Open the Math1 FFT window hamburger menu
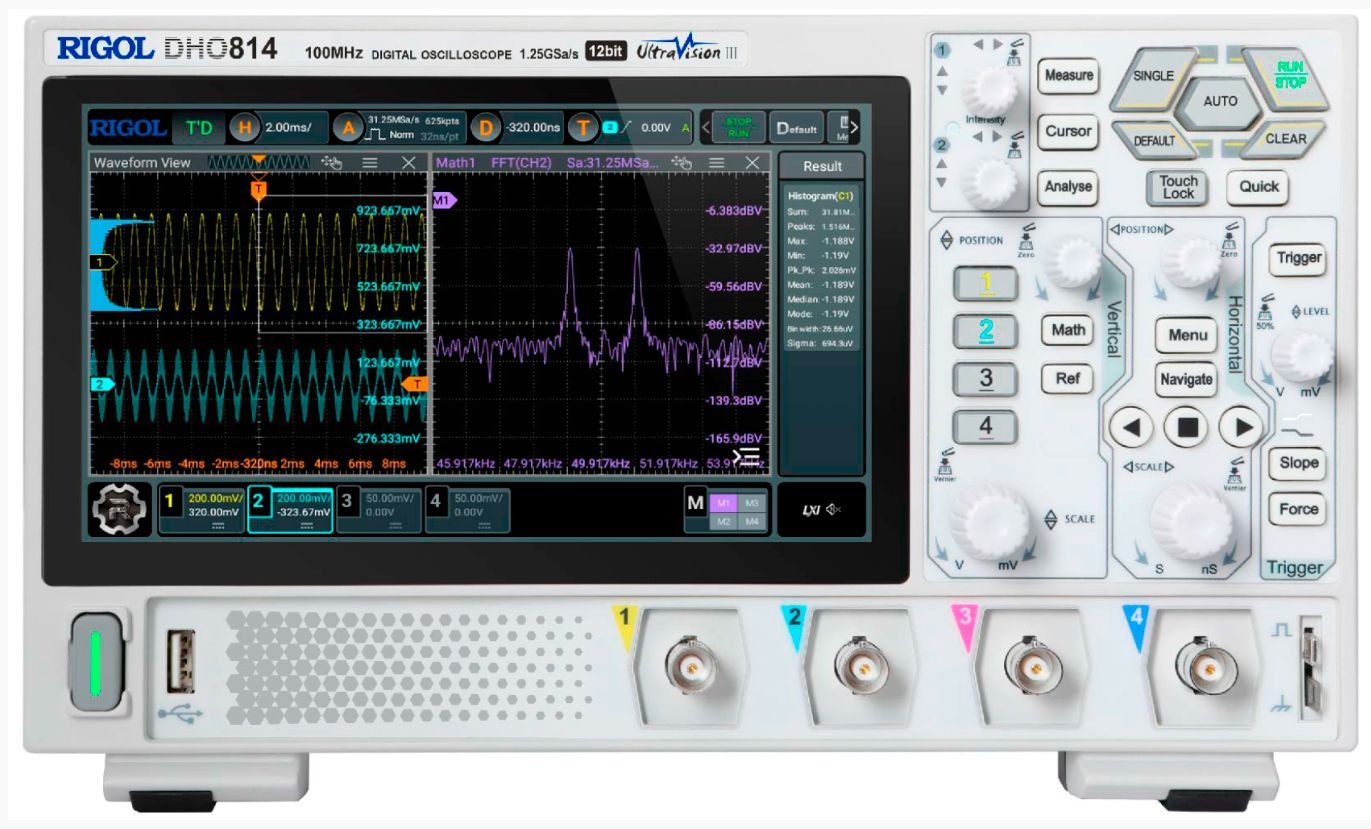1371x829 pixels. [716, 163]
